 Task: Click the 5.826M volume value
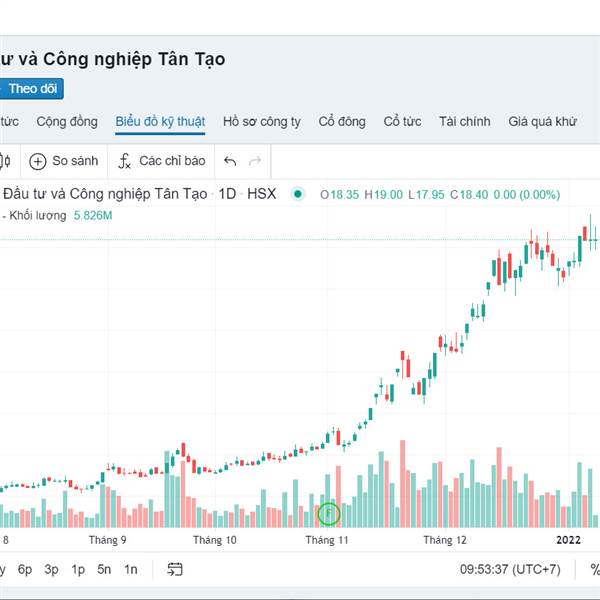(93, 215)
